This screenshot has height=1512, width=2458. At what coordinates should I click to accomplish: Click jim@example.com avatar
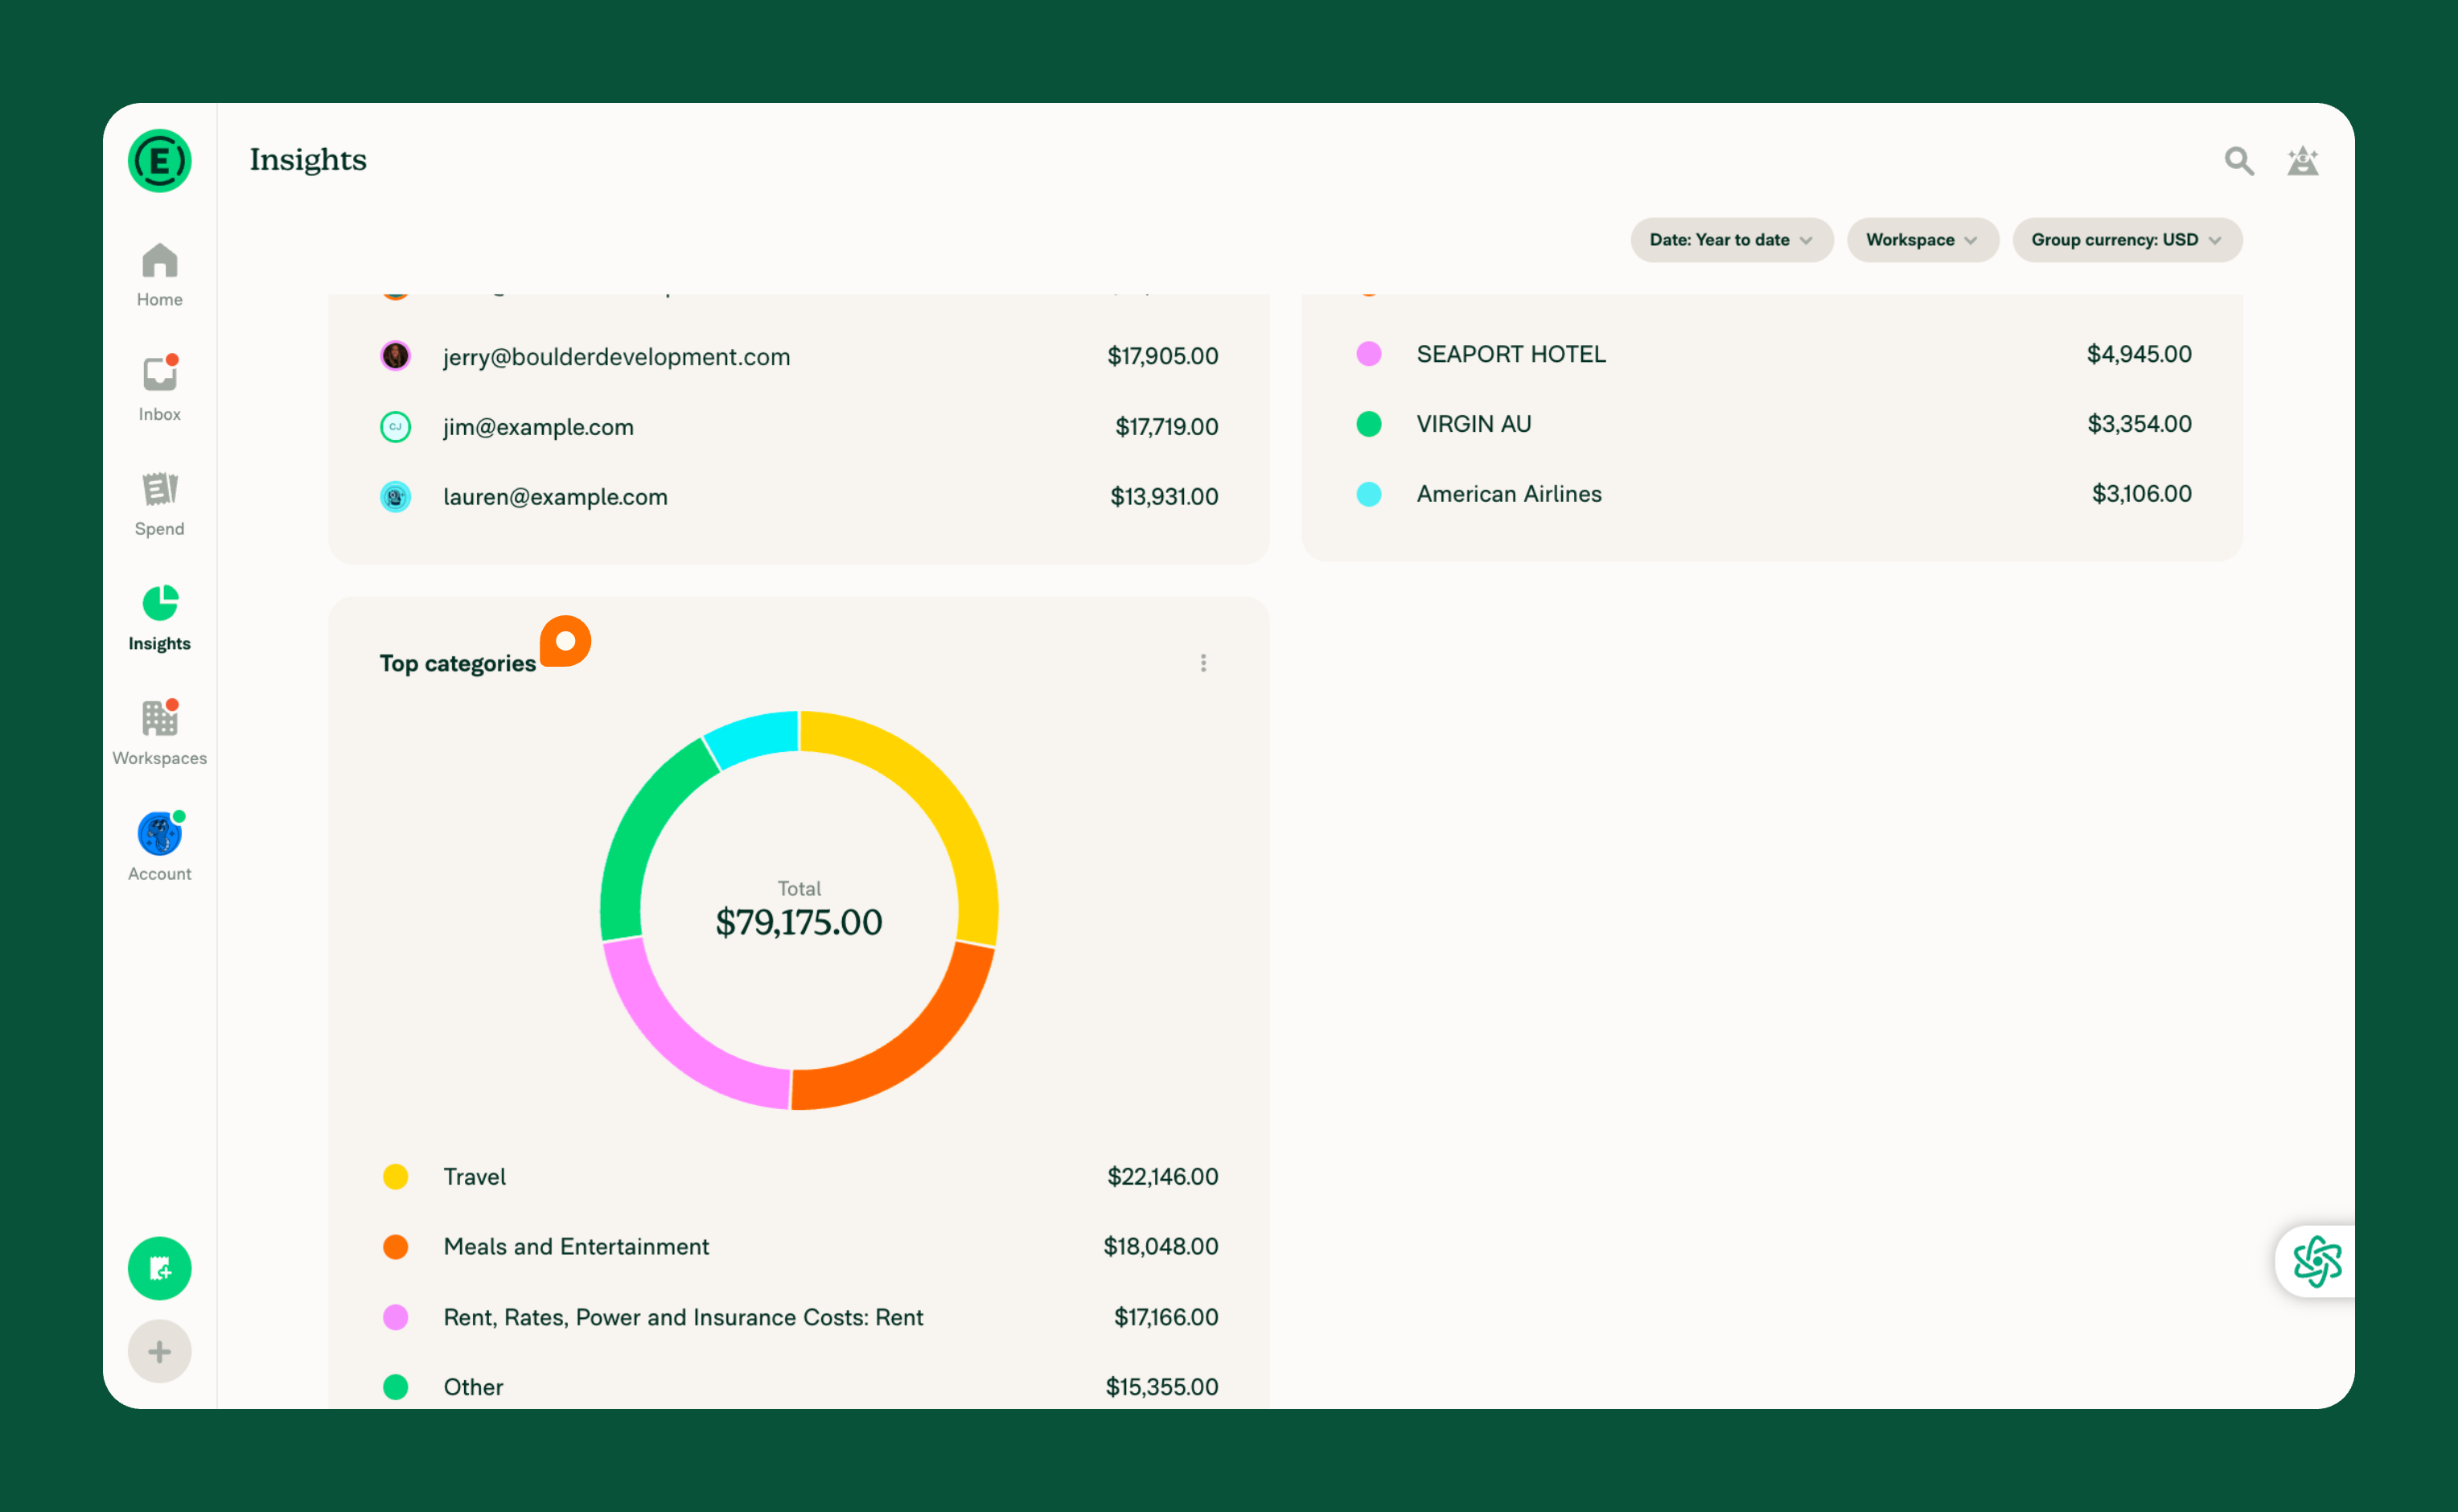point(395,427)
